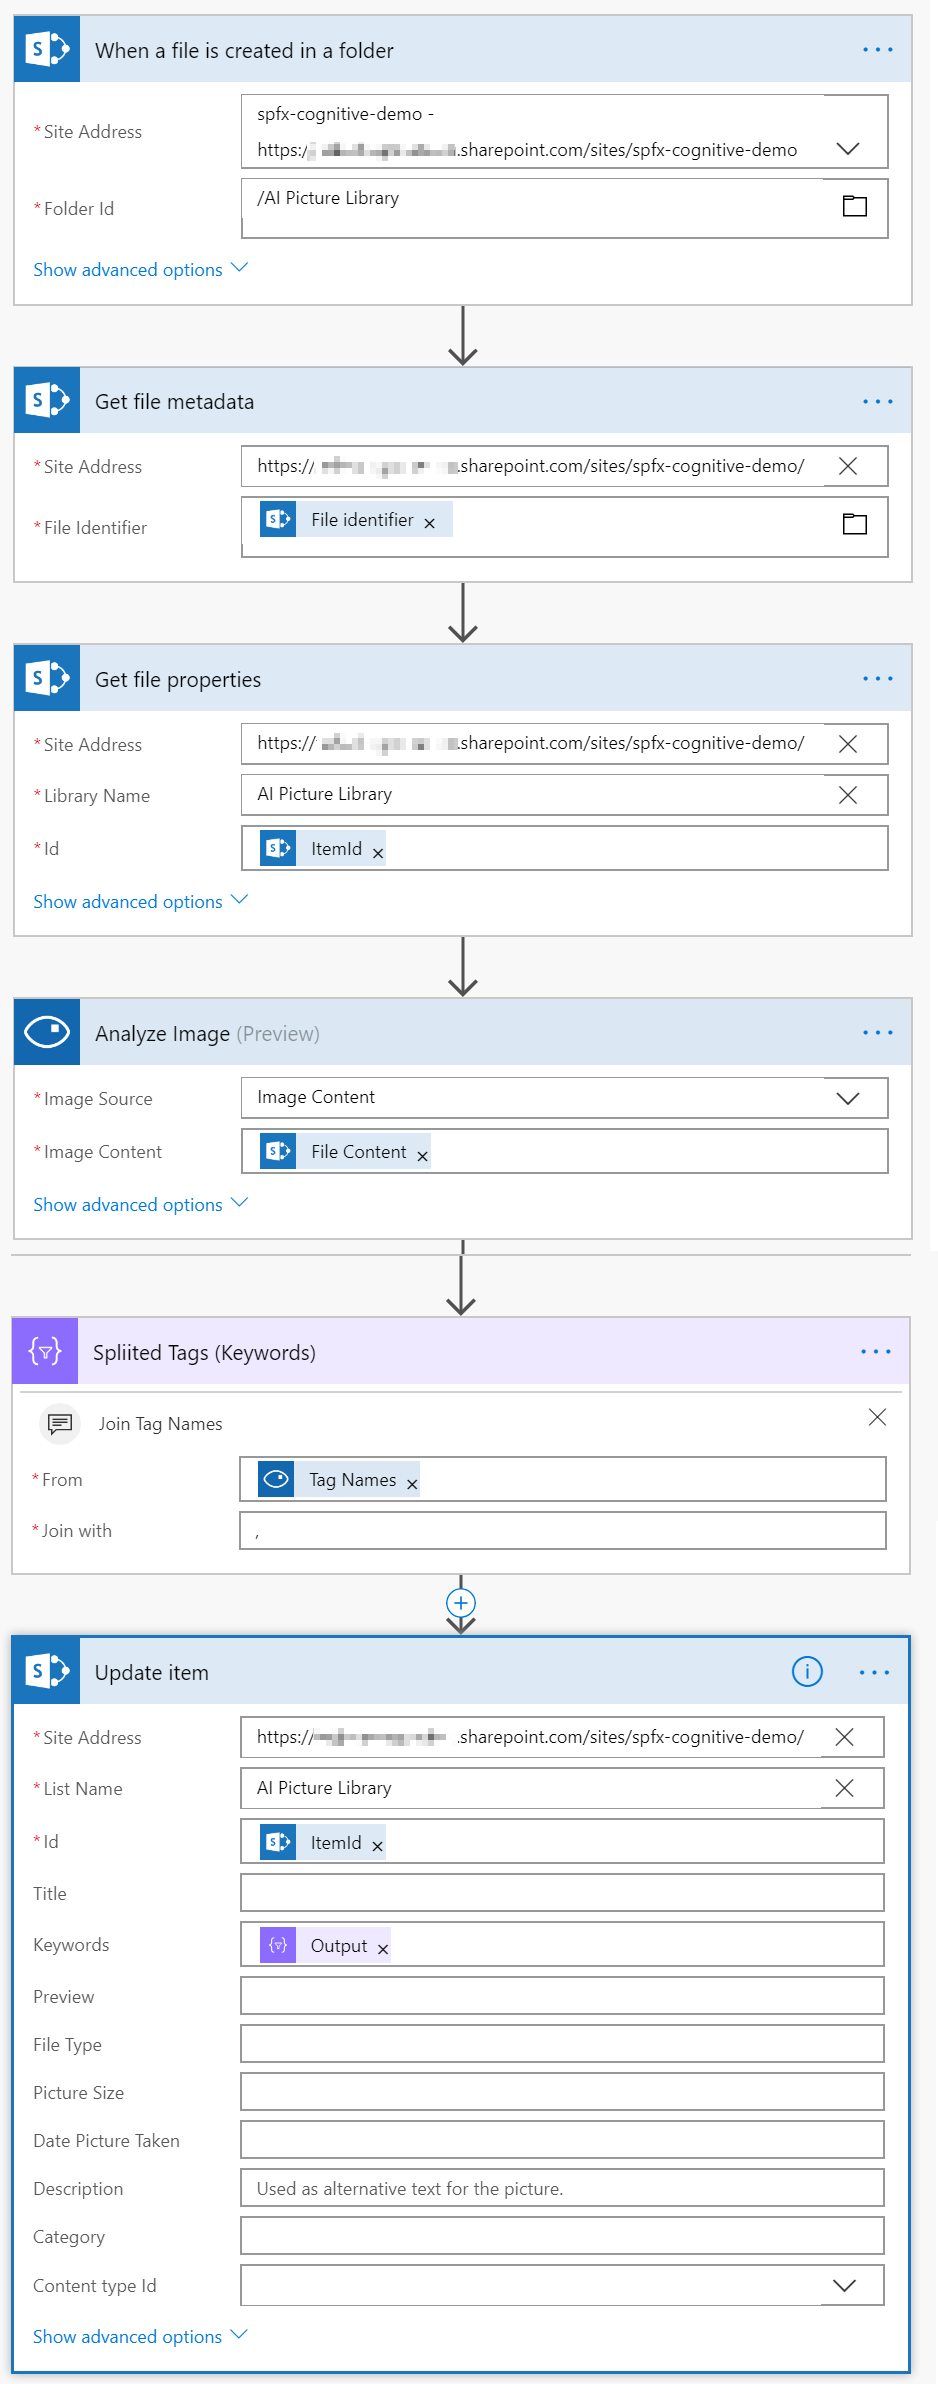Show advanced options in Analyze Image
938x2384 pixels.
pyautogui.click(x=140, y=1204)
